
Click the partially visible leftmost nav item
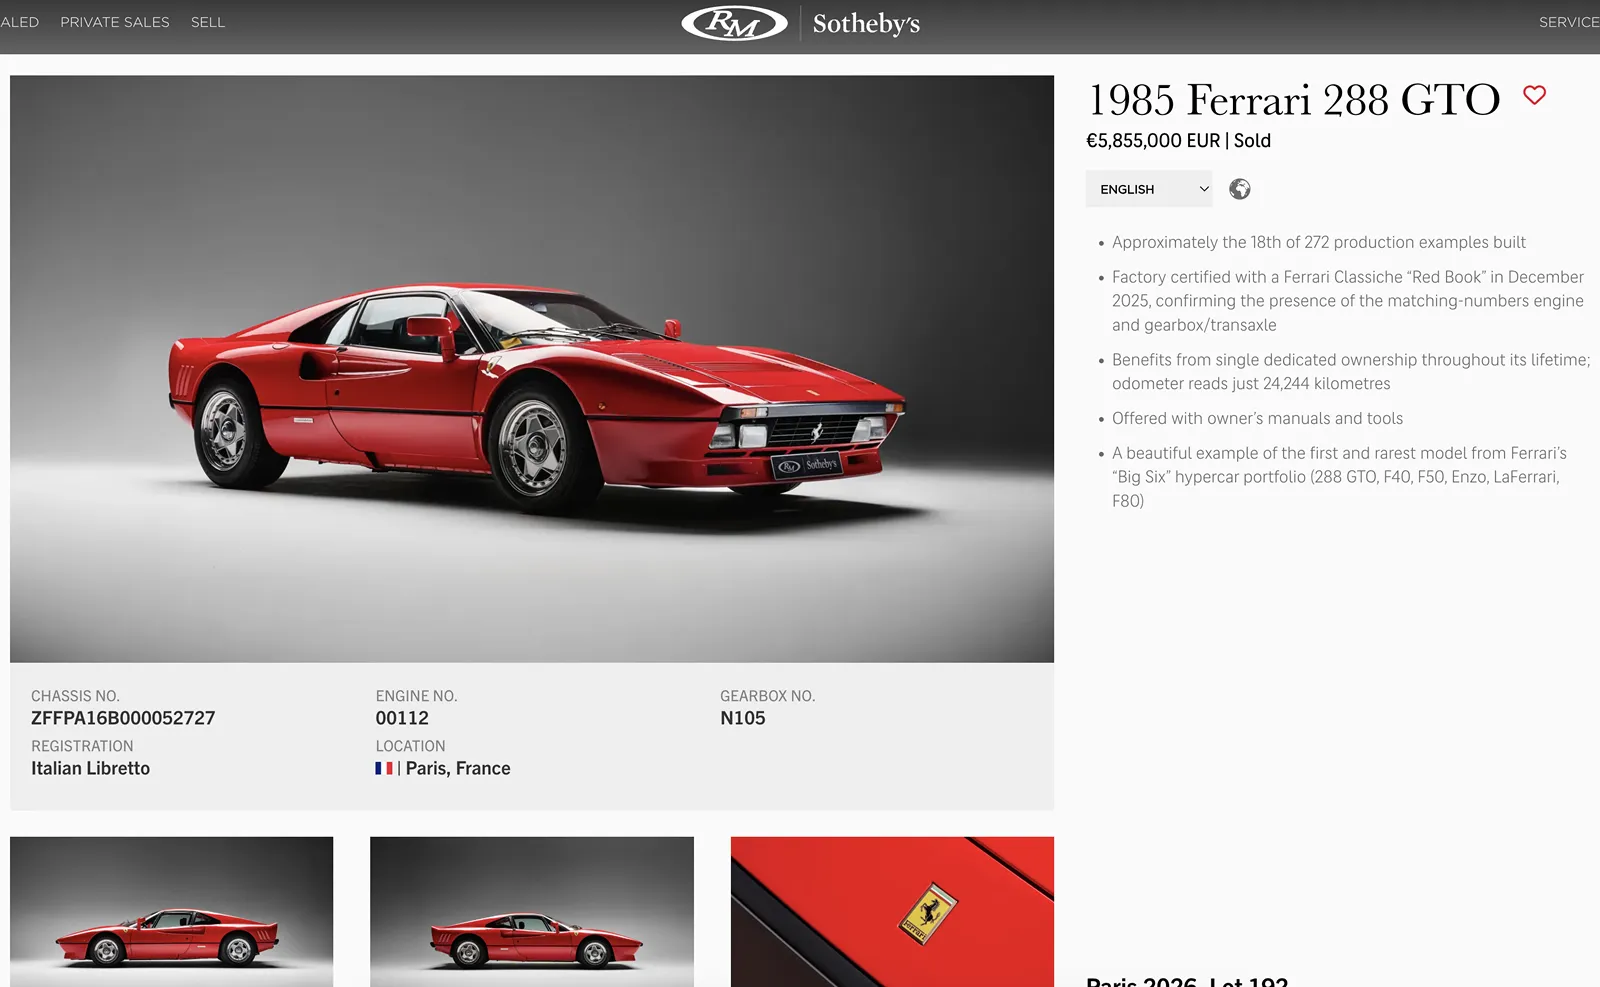click(x=19, y=22)
